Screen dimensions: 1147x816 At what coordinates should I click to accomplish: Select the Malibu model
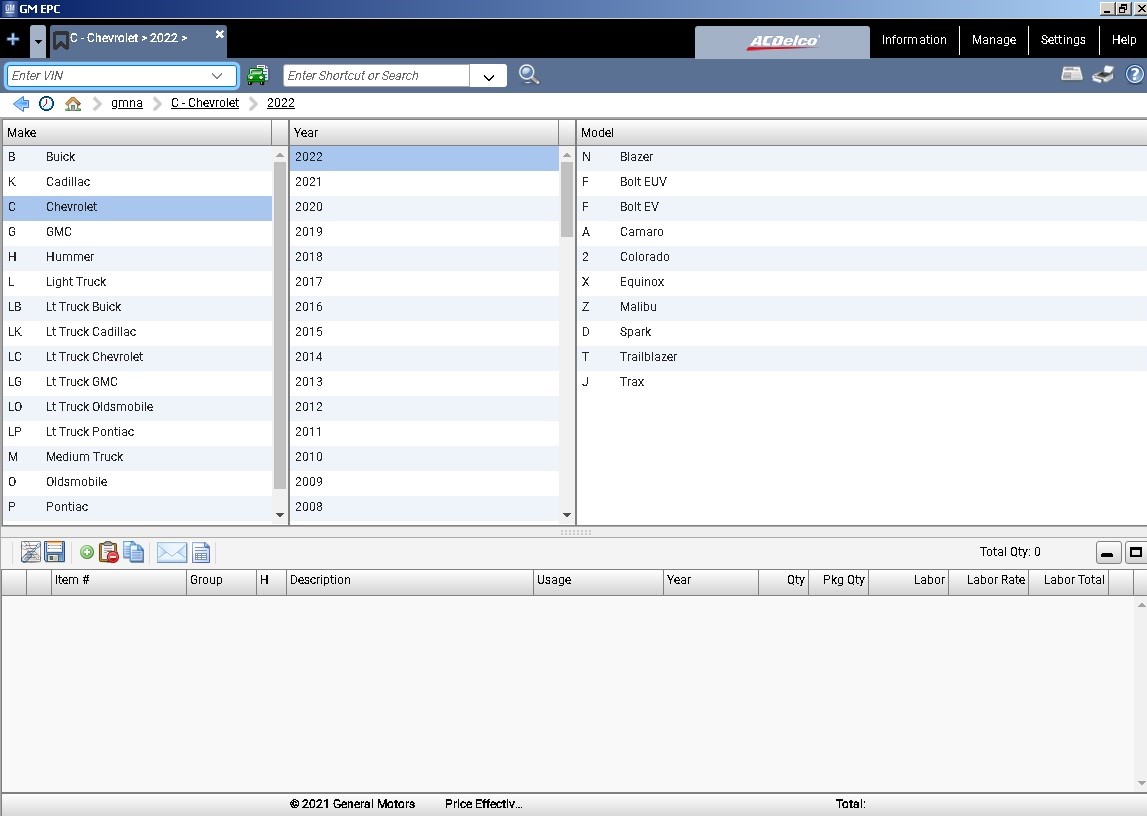pyautogui.click(x=862, y=307)
